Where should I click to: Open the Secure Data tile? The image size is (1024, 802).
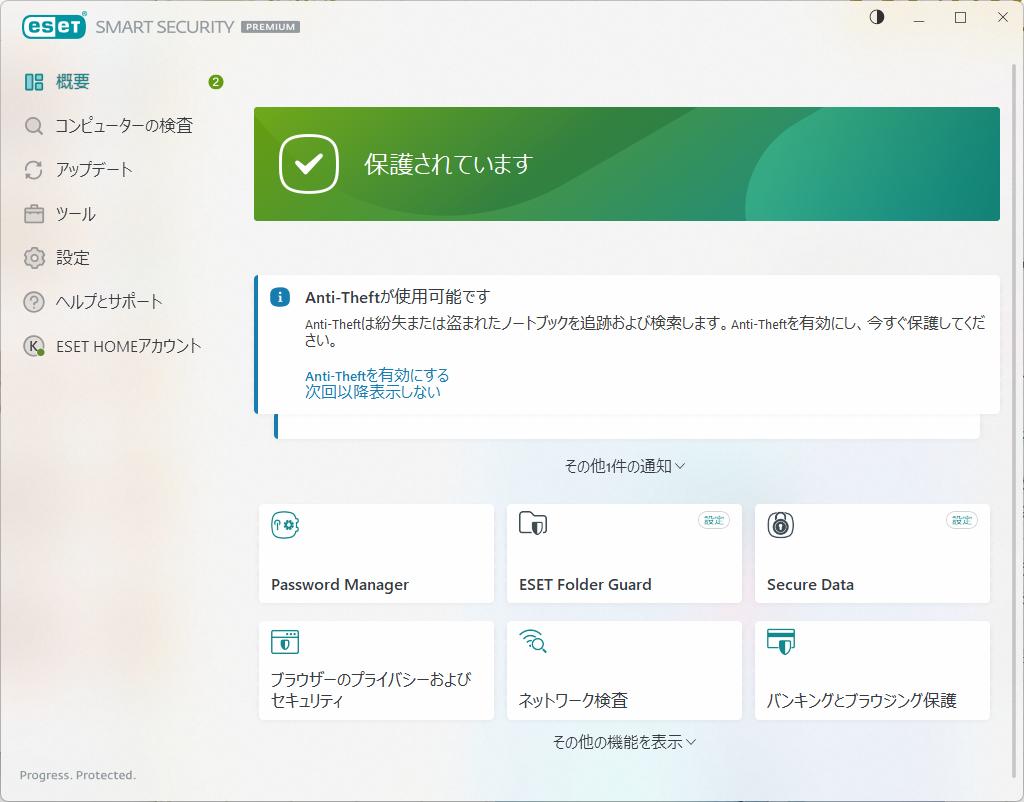coord(872,553)
